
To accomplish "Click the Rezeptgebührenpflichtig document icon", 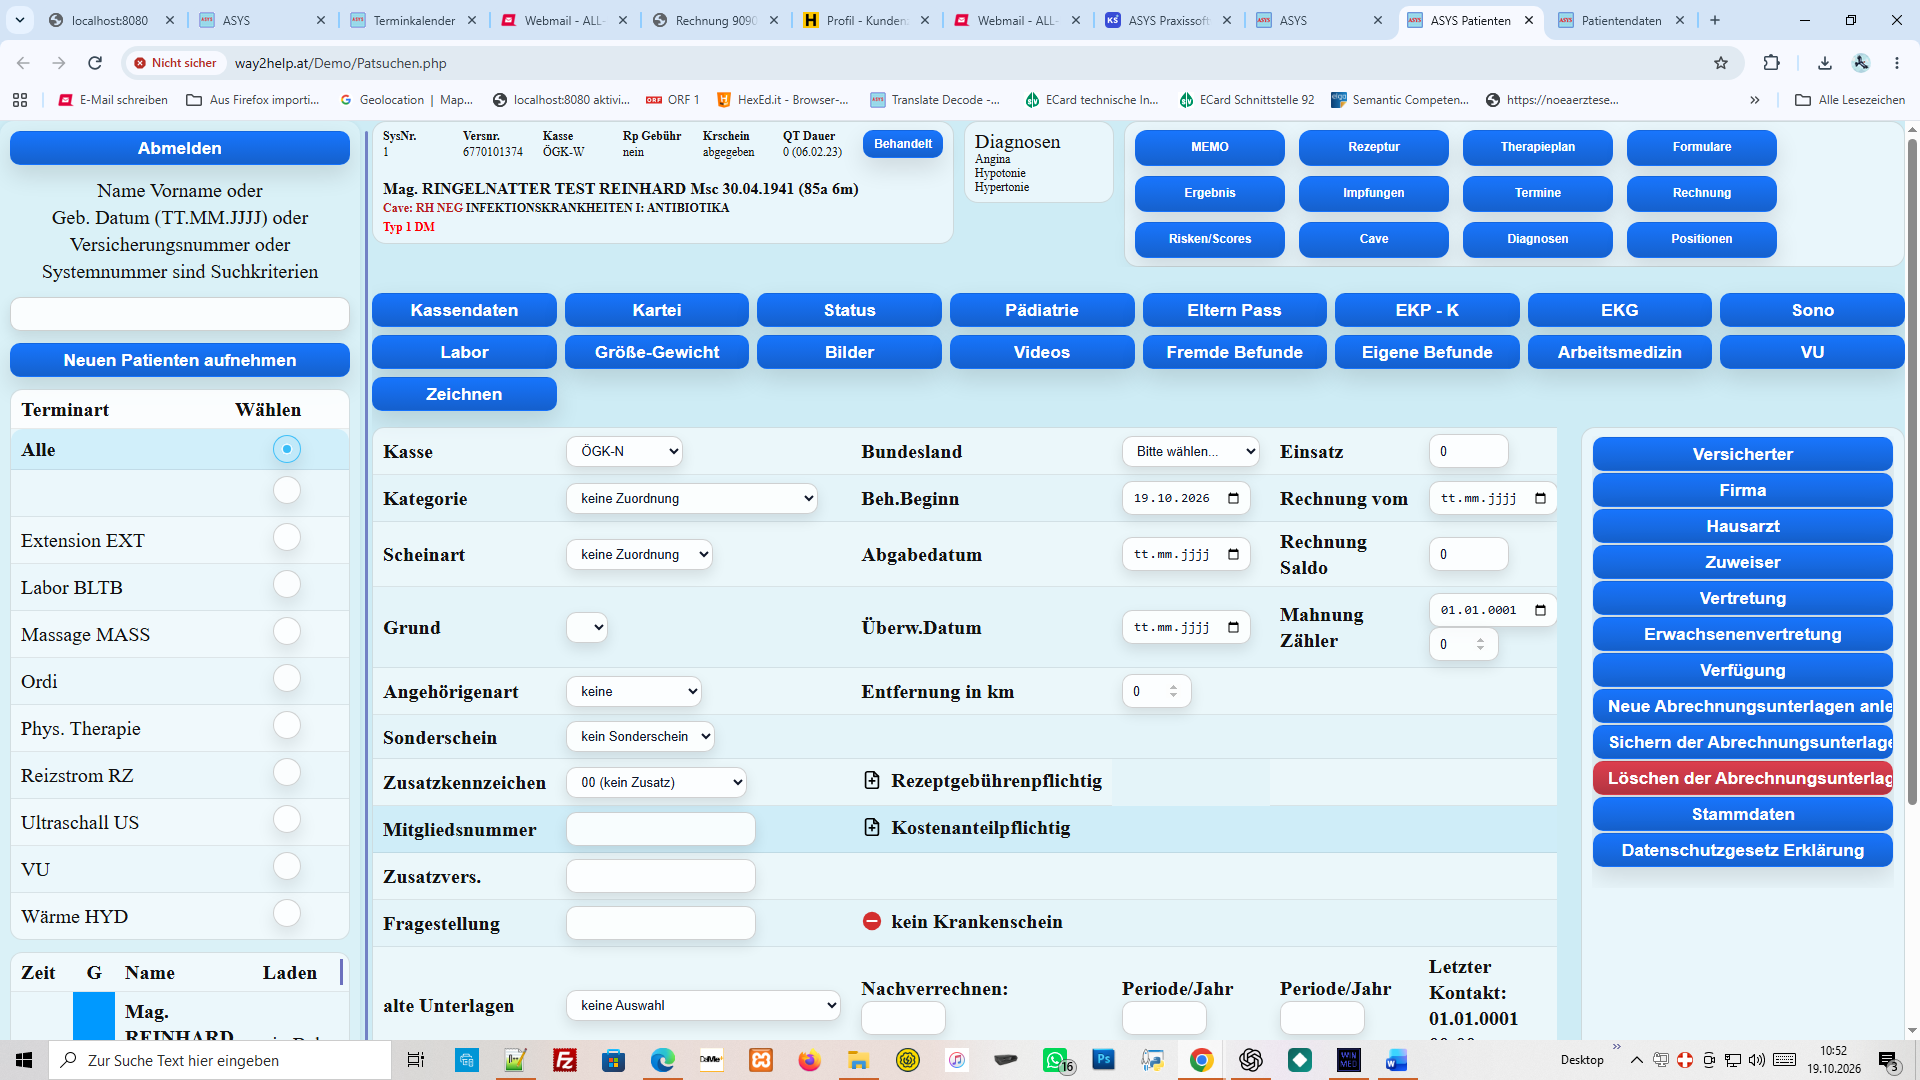I will (x=872, y=781).
